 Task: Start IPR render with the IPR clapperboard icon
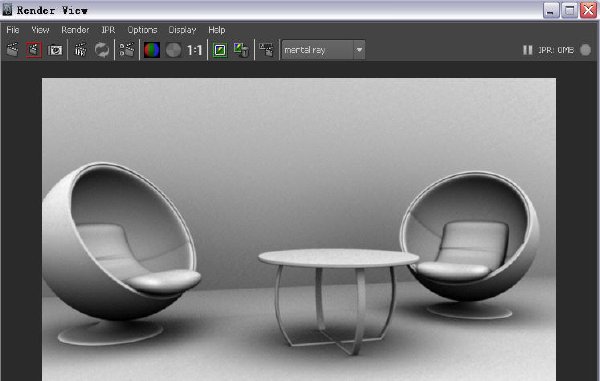(x=80, y=50)
